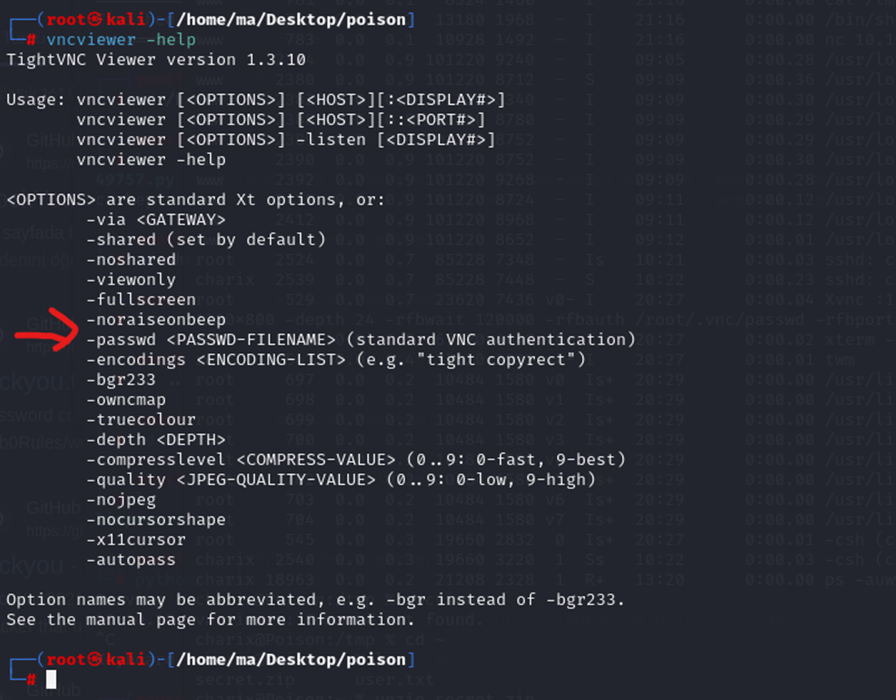Click the white terminal cursor block
Image resolution: width=896 pixels, height=700 pixels.
[51, 680]
